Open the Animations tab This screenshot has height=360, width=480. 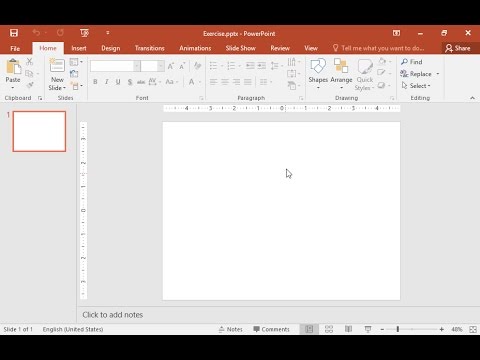[195, 48]
